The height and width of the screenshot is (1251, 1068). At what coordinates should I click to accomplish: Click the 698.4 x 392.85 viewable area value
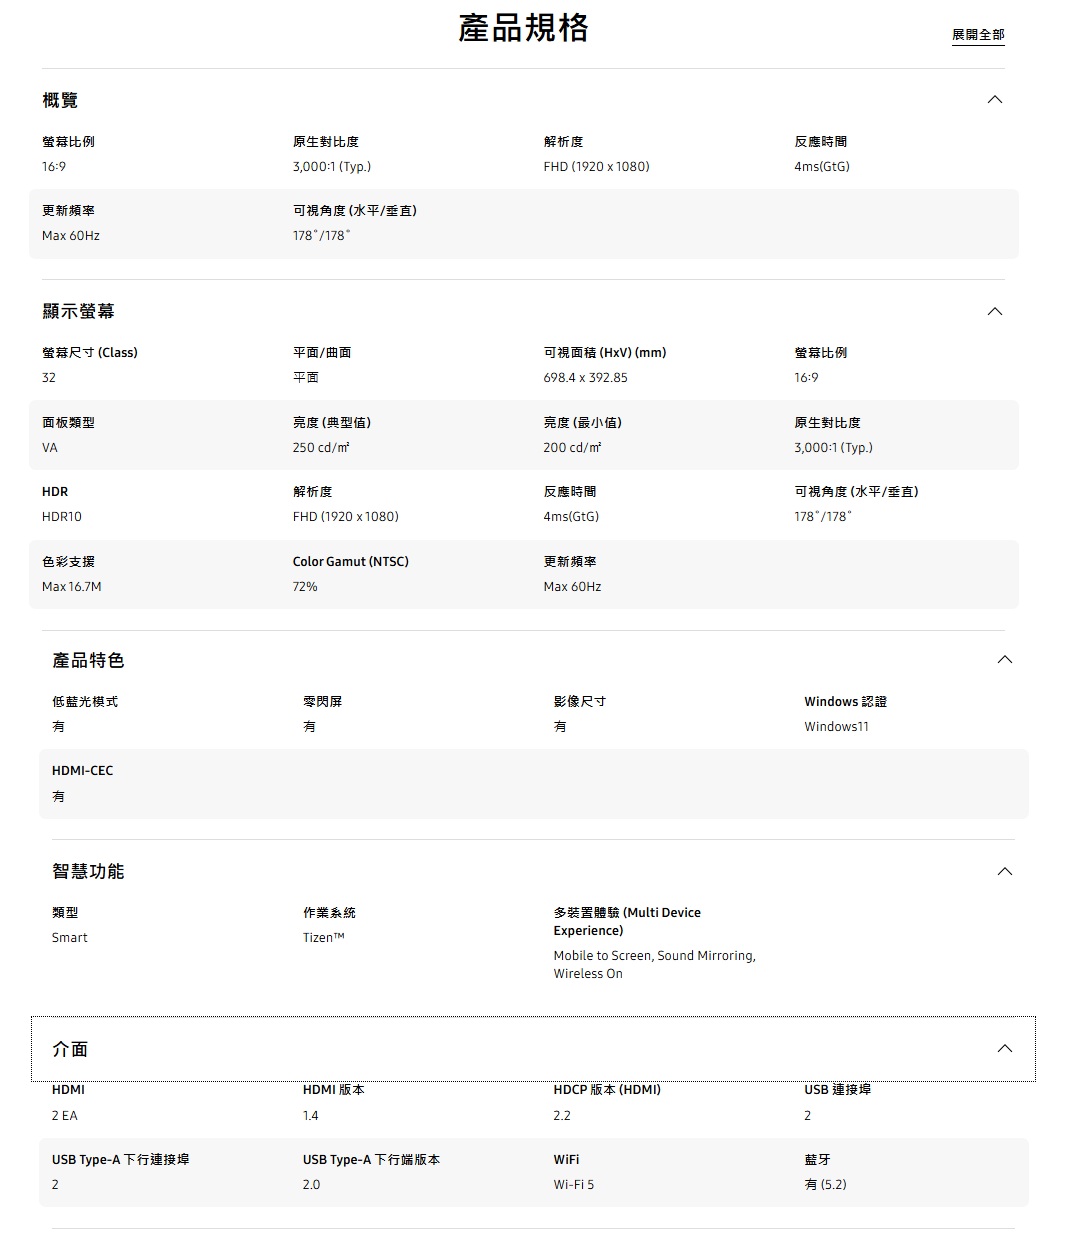[585, 378]
